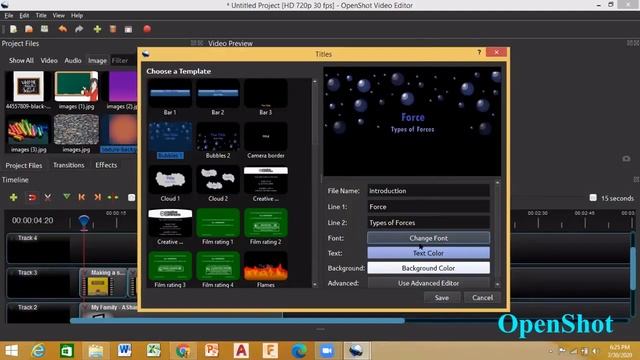Open the View menu
The image size is (640, 360).
point(58,16)
